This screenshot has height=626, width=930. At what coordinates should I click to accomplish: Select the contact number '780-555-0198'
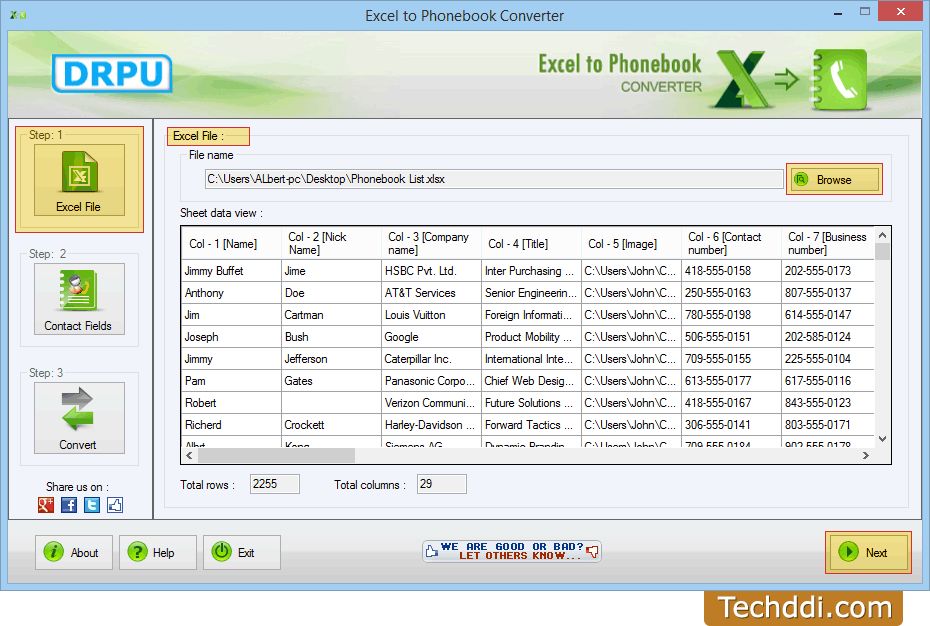731,315
